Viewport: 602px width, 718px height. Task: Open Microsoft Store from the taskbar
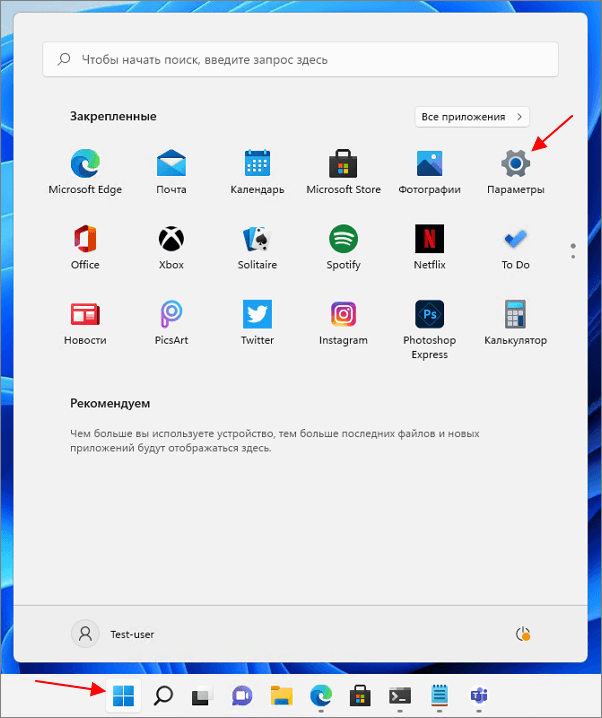(360, 696)
